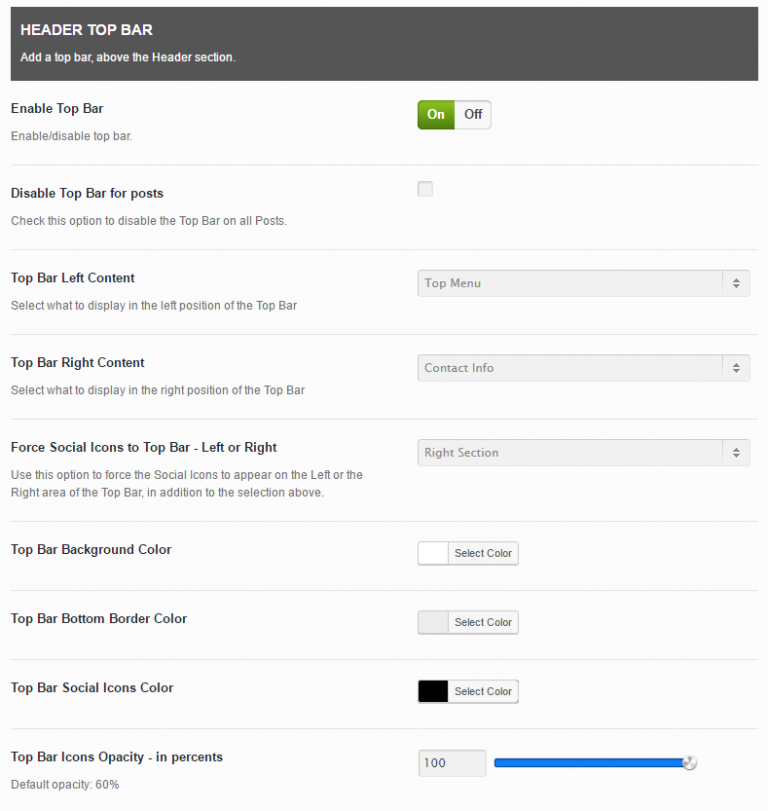Click 'Top Bar Bottom Border Color' label
The height and width of the screenshot is (811, 768).
click(x=99, y=619)
